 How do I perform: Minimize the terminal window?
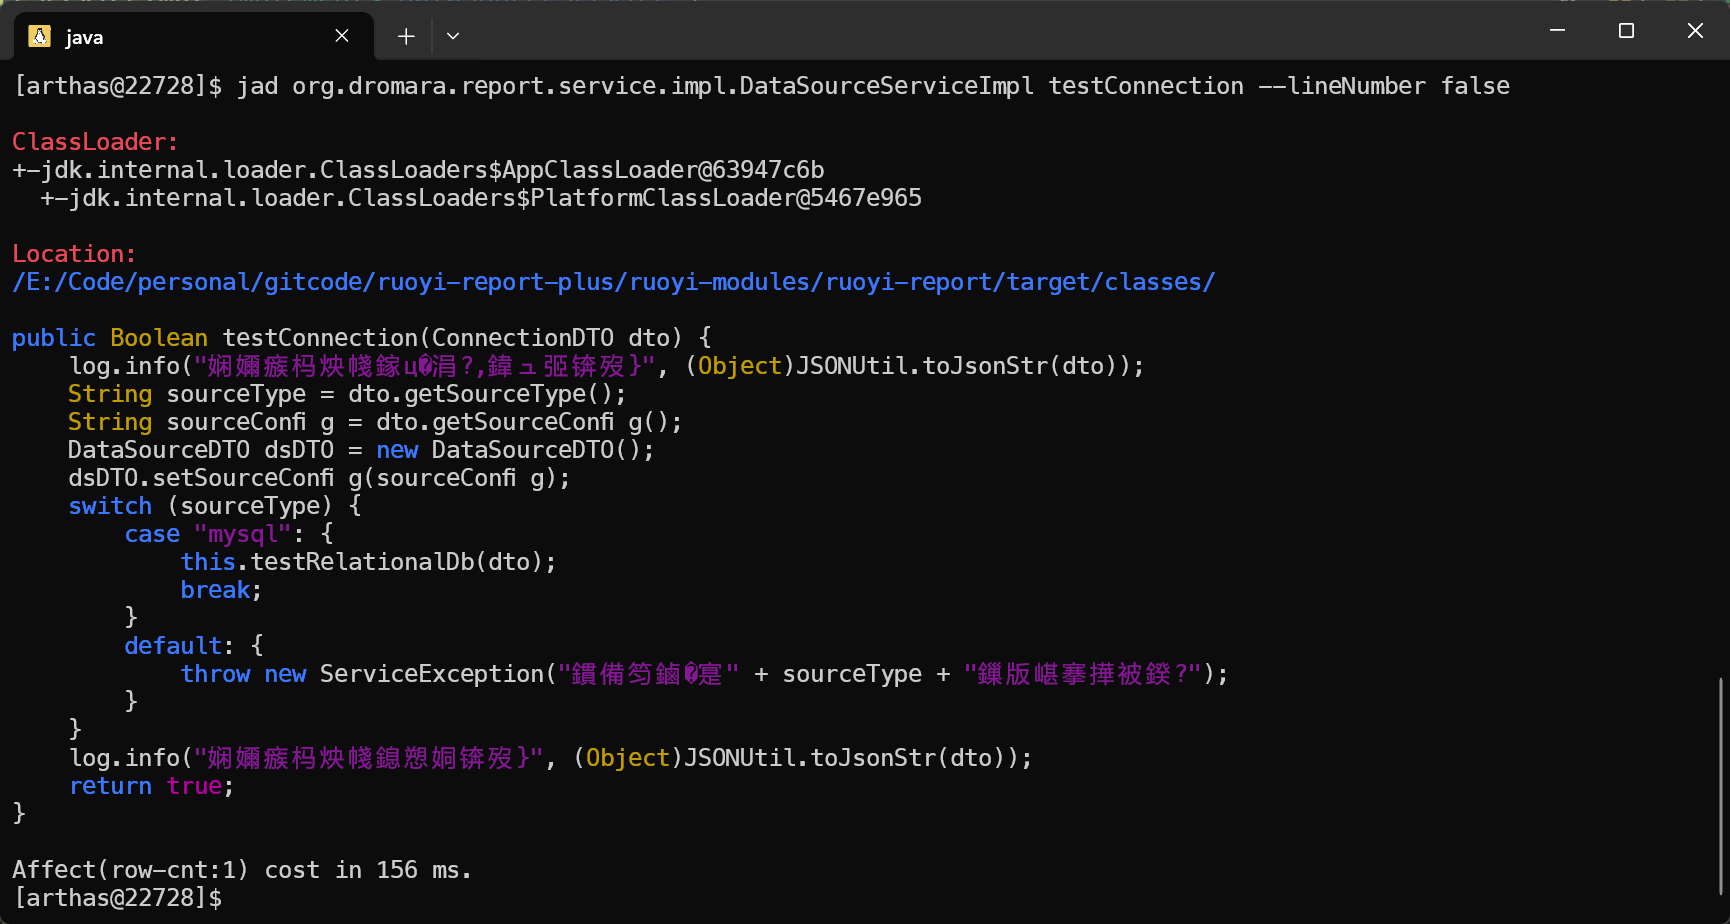click(1557, 31)
